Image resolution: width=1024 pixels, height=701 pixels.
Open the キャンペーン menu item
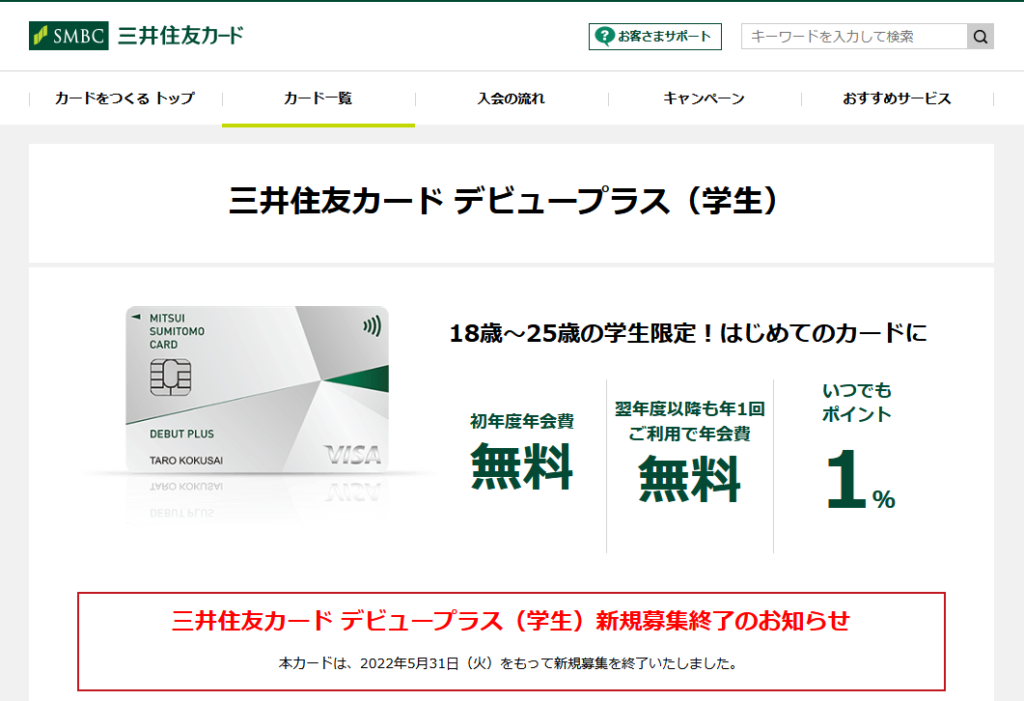coord(704,99)
